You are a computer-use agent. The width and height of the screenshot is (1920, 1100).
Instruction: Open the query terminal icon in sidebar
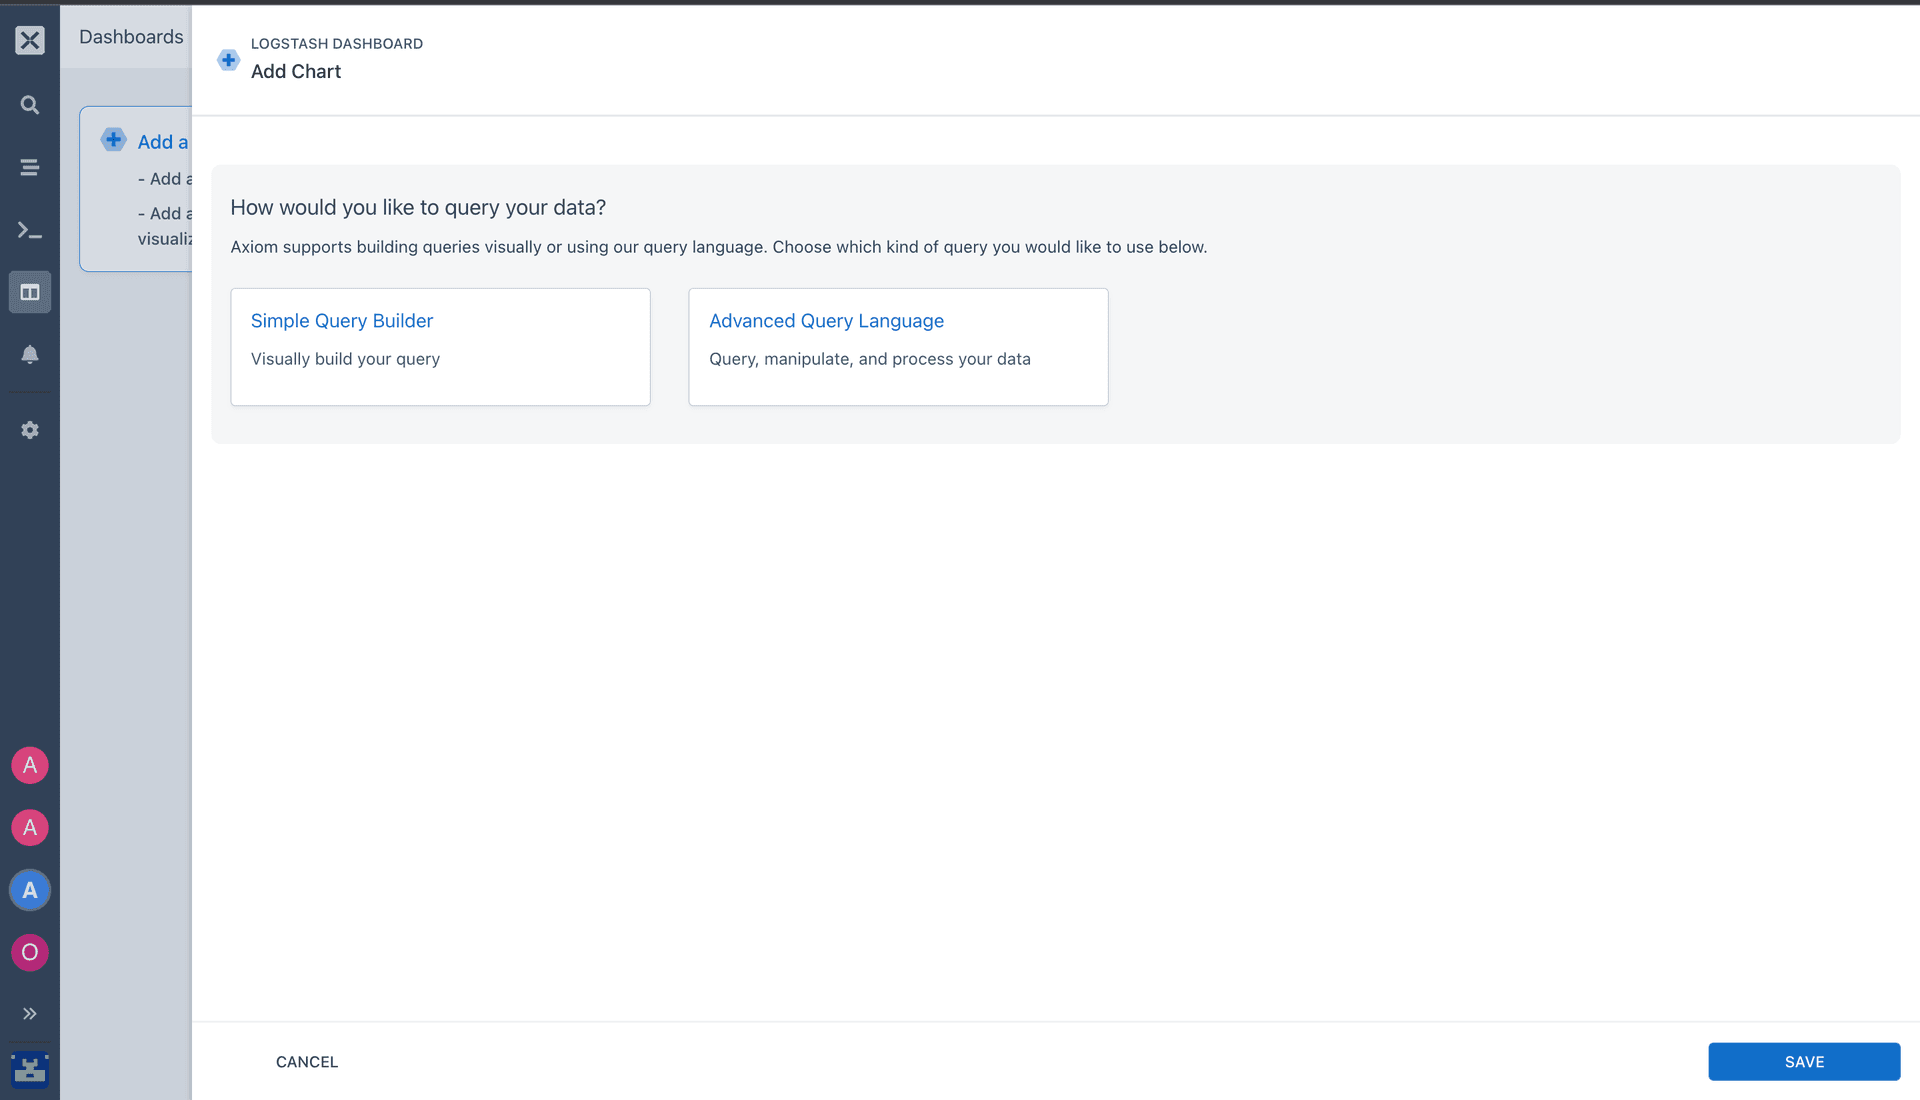pyautogui.click(x=29, y=230)
